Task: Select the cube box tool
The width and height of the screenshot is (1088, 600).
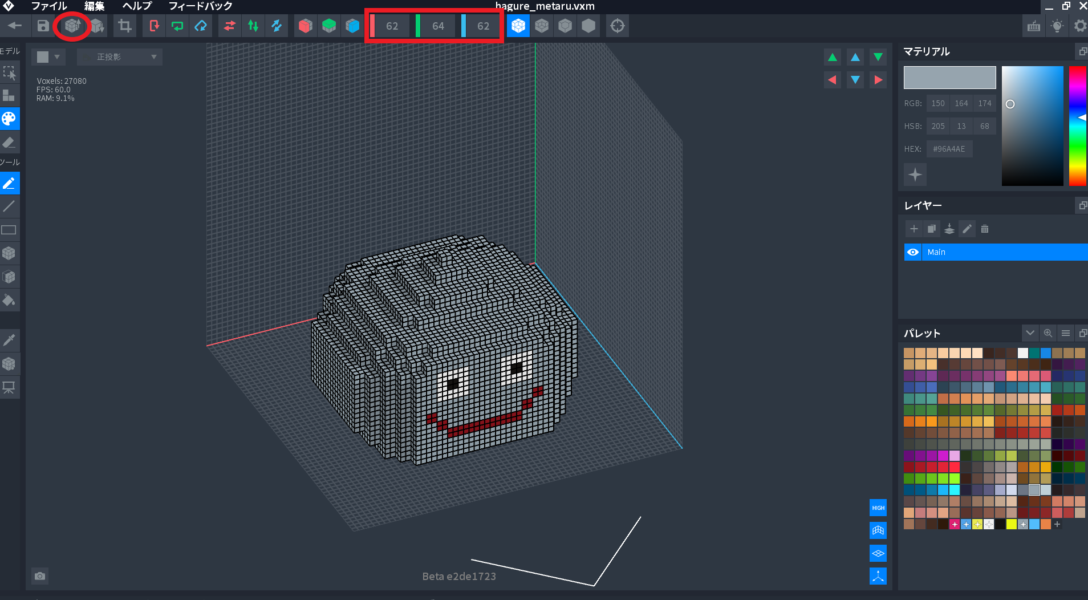Action: point(9,253)
